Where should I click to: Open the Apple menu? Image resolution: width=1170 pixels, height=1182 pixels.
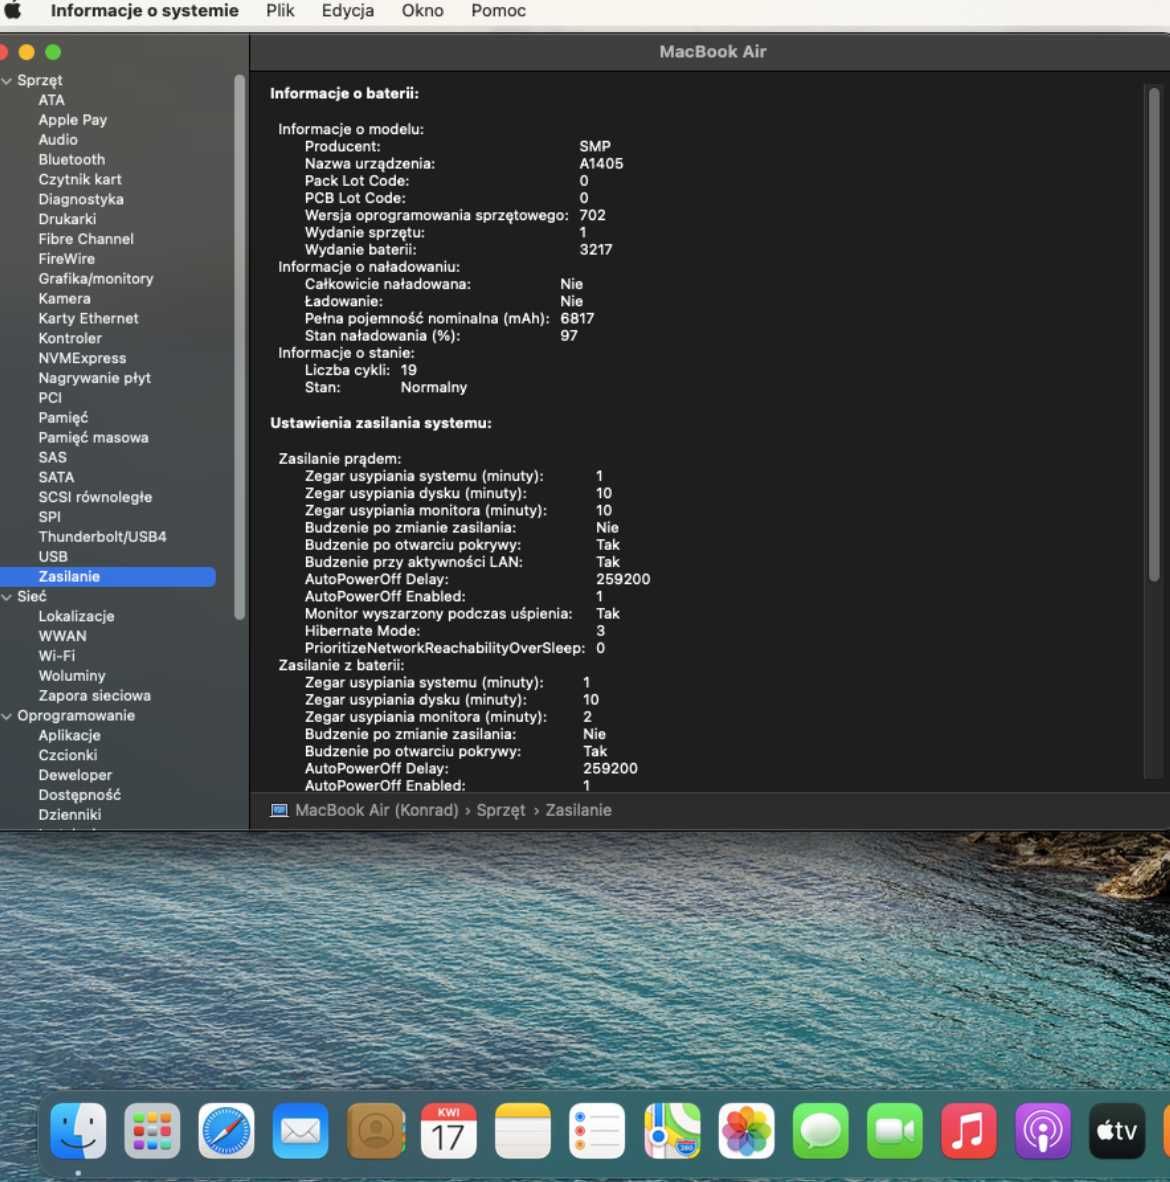[x=13, y=11]
